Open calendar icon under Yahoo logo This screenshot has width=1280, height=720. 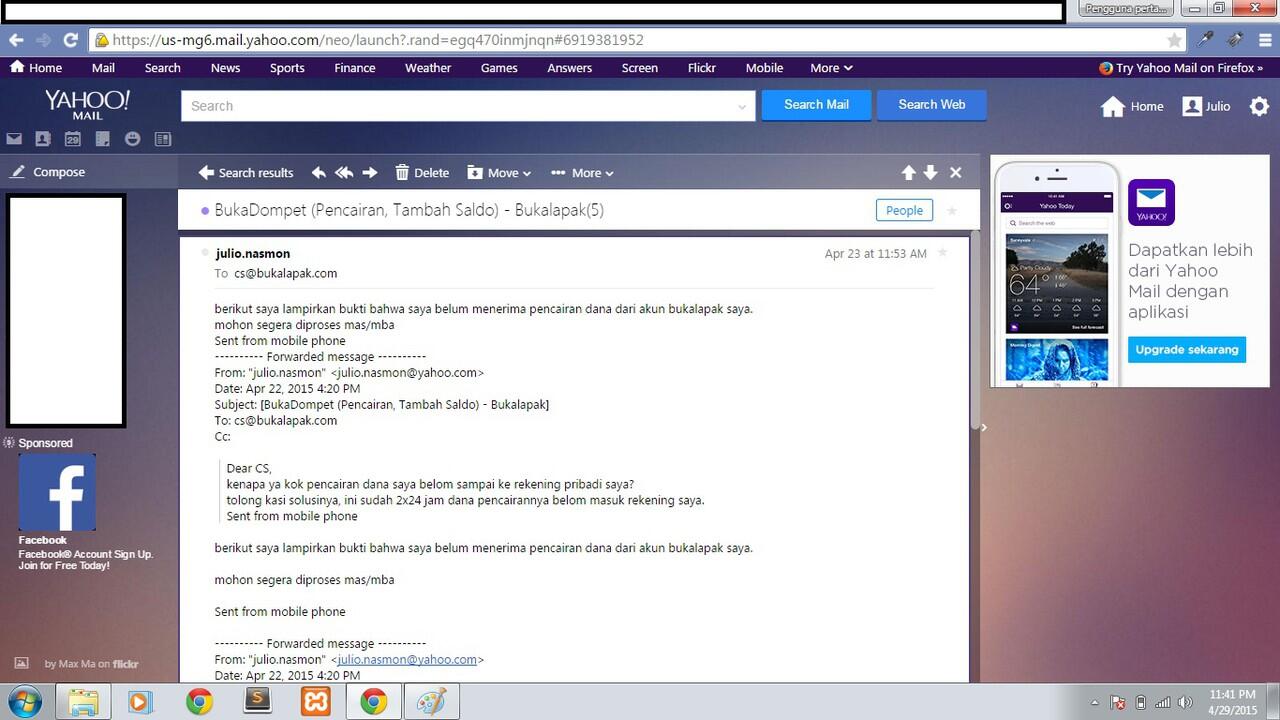[73, 139]
